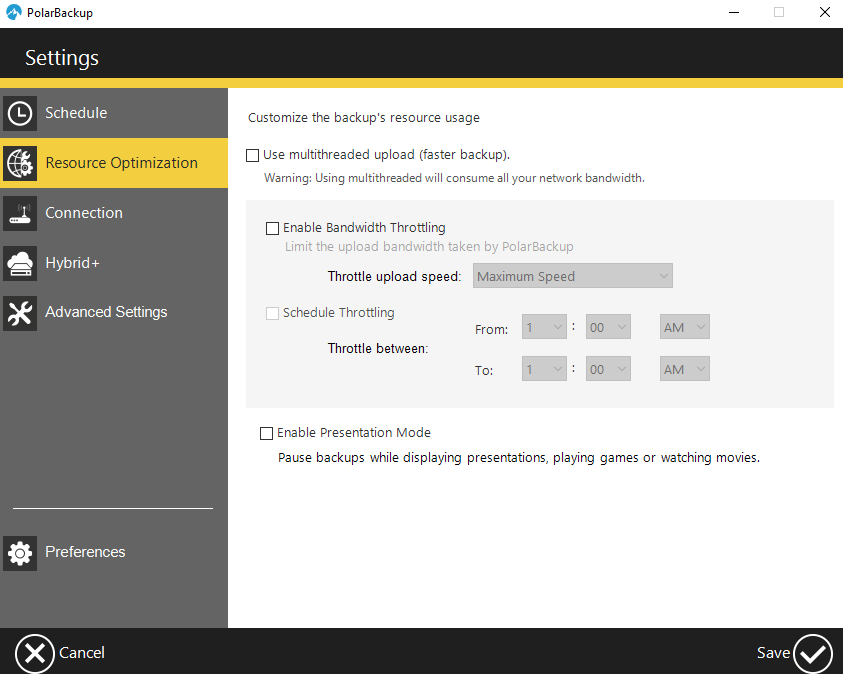Click the 'To:' label
This screenshot has height=674, width=843.
pos(484,370)
